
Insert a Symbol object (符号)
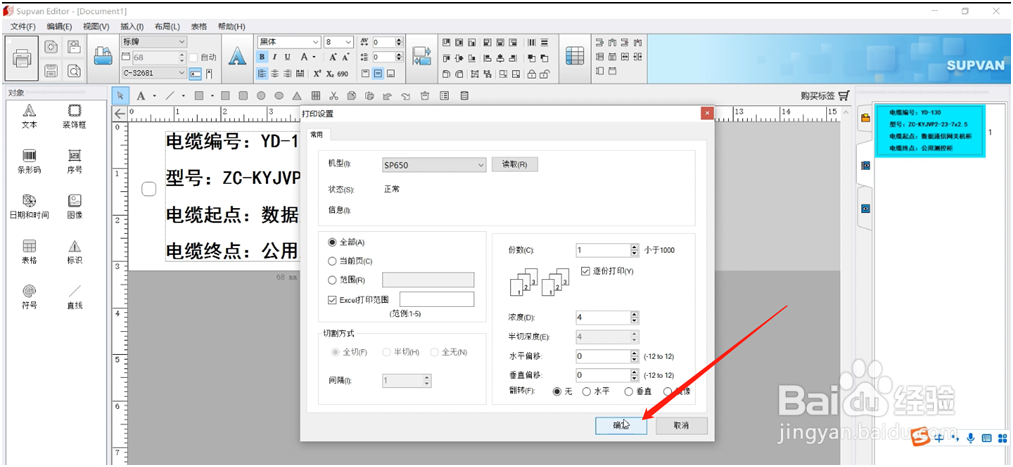click(x=30, y=296)
